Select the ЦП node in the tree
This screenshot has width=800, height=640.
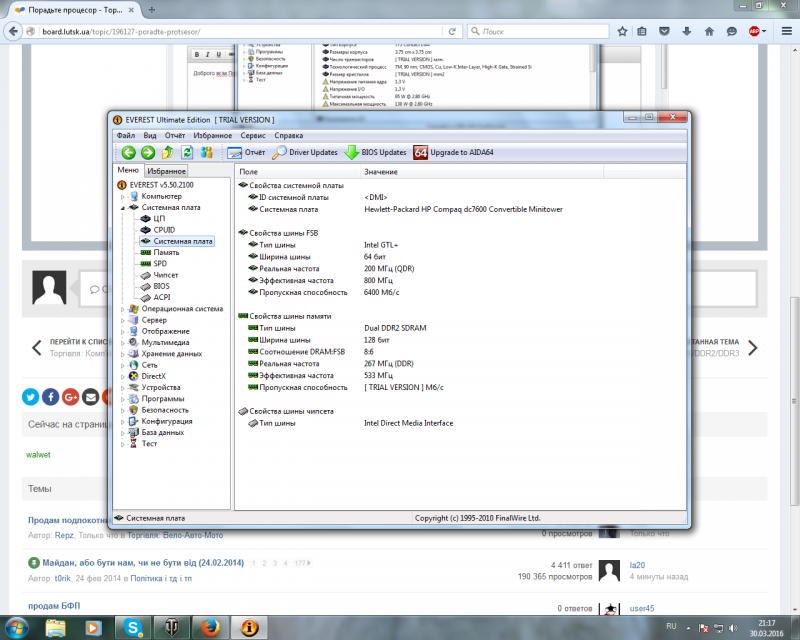(x=158, y=218)
